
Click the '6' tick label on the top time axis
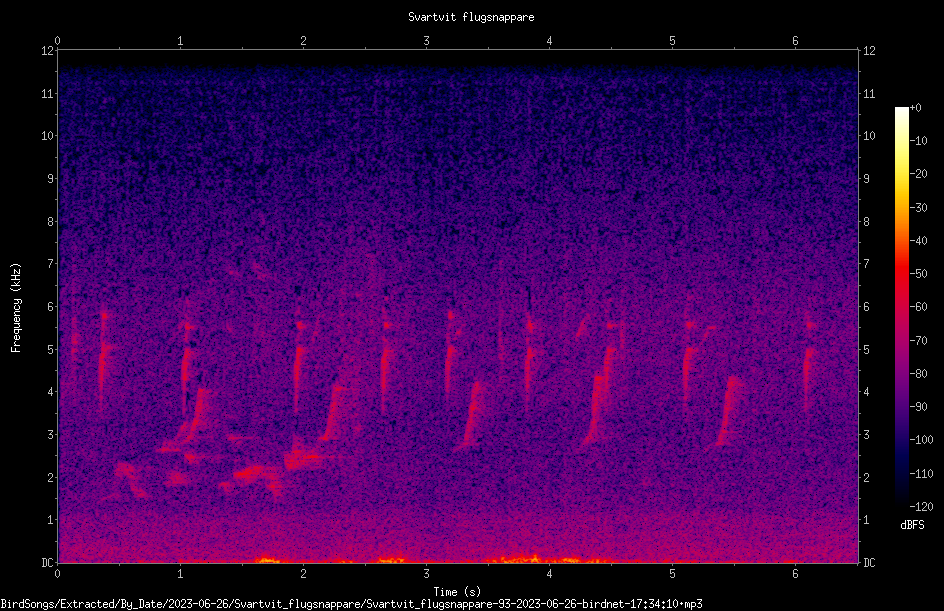point(795,41)
